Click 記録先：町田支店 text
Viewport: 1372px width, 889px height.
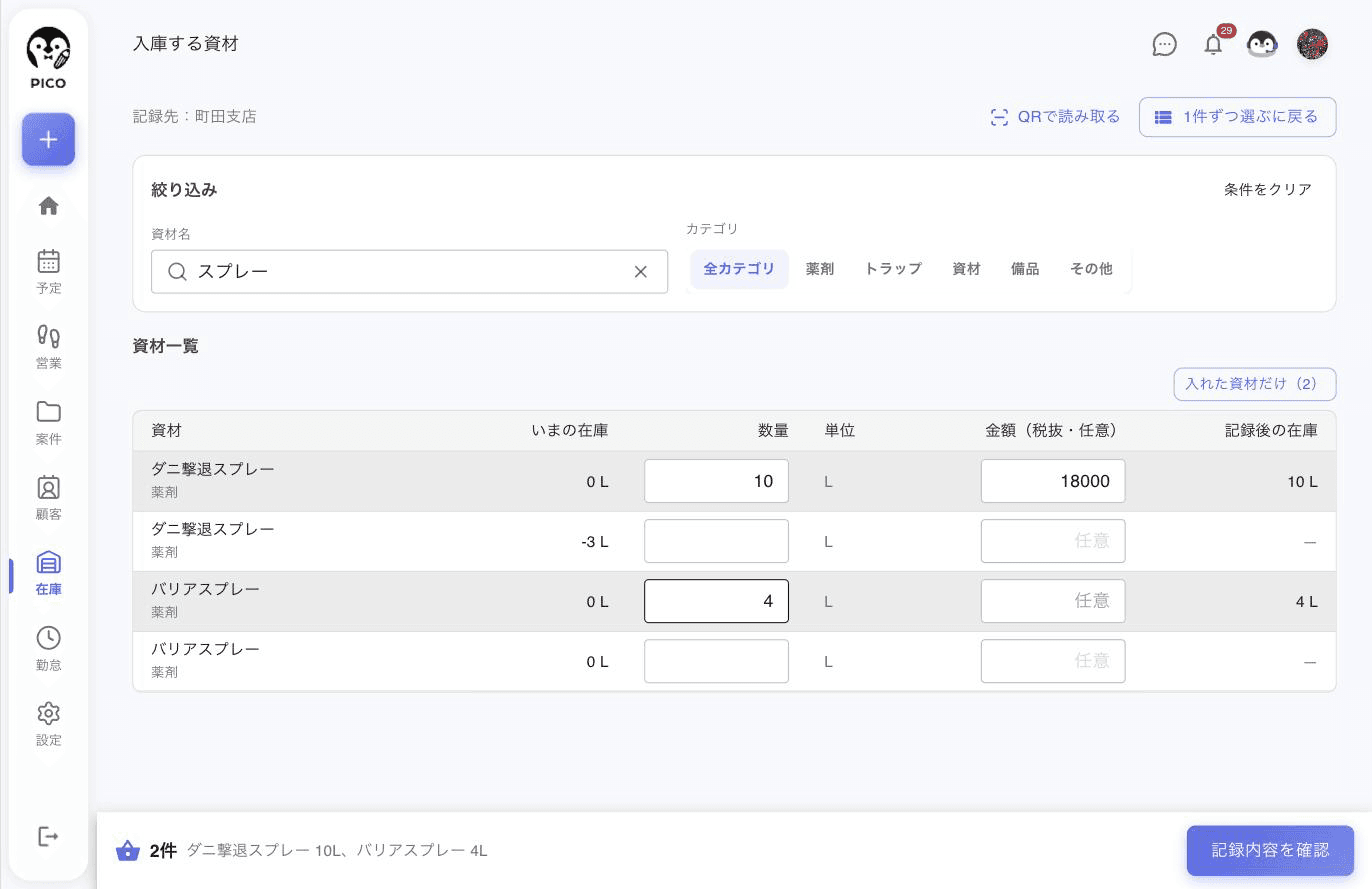click(x=194, y=117)
